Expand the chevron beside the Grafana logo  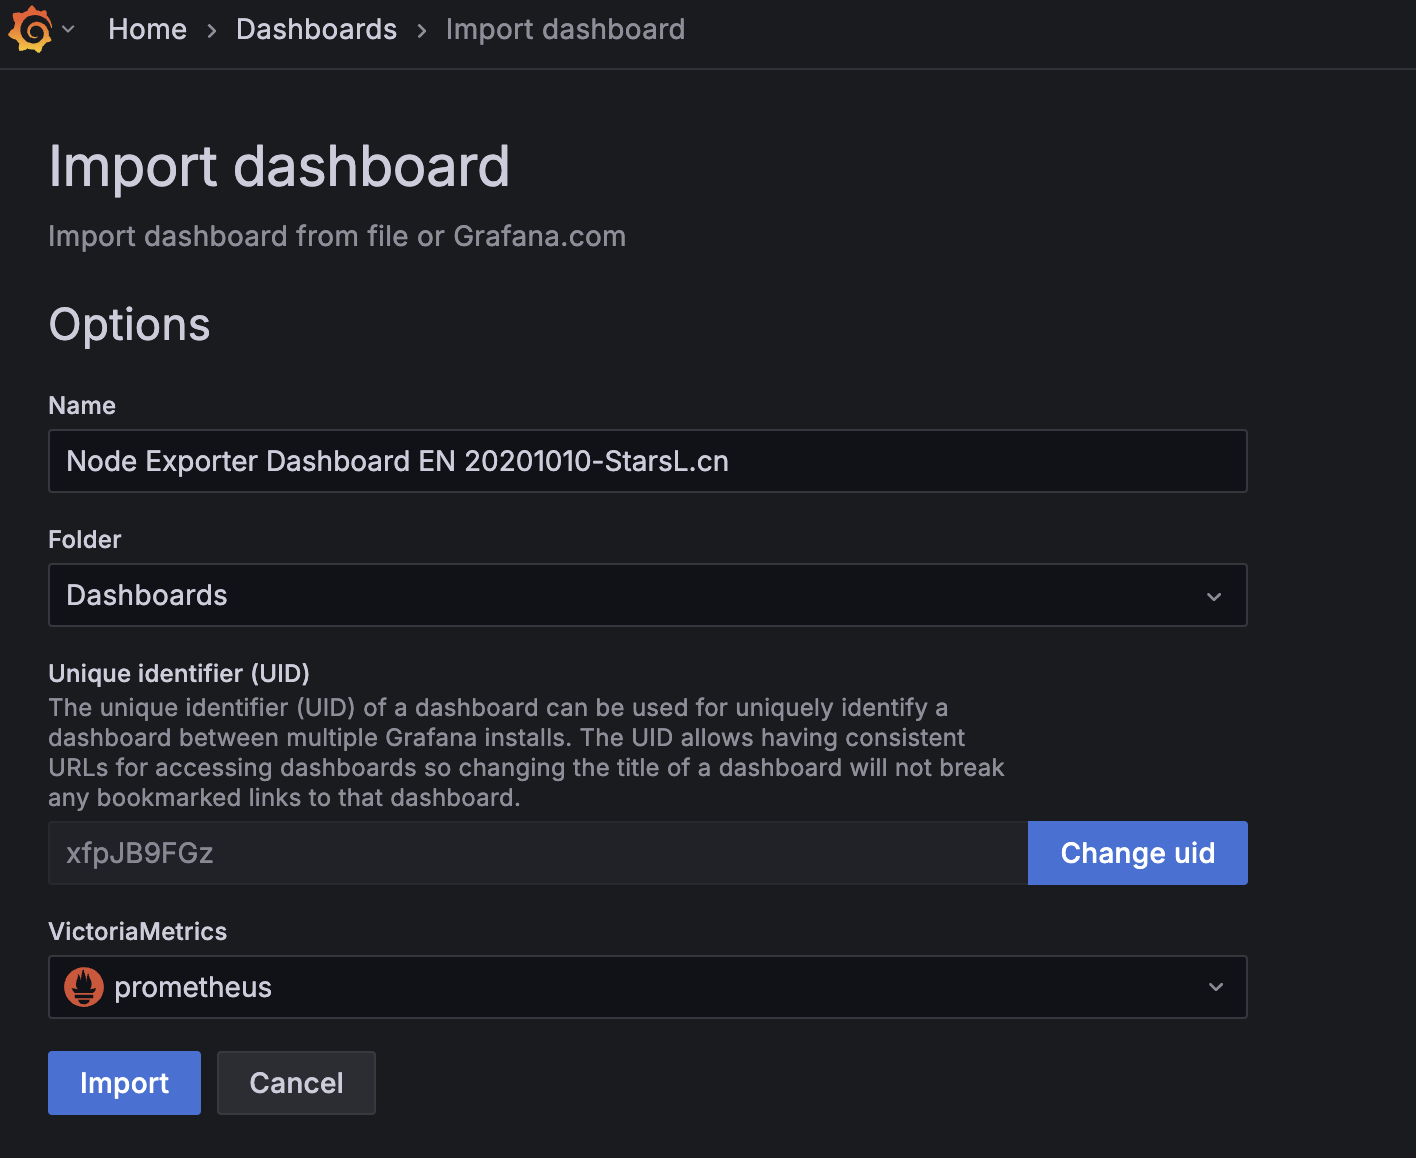tap(68, 29)
